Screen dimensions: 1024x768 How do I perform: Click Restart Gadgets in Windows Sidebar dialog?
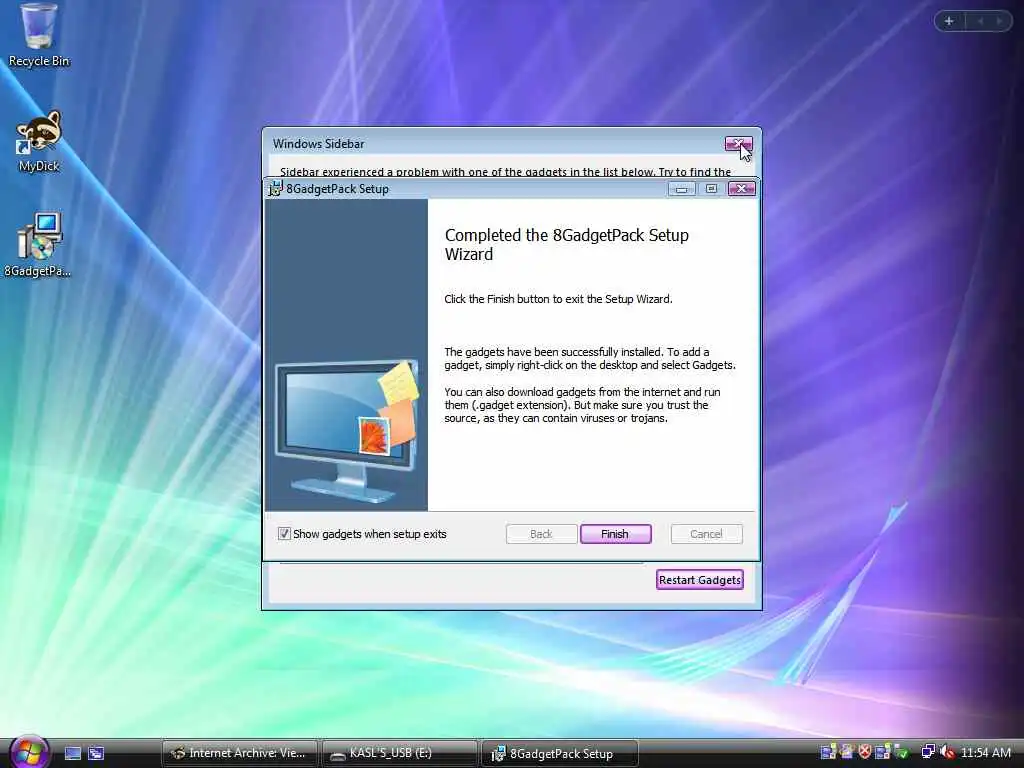pyautogui.click(x=699, y=580)
